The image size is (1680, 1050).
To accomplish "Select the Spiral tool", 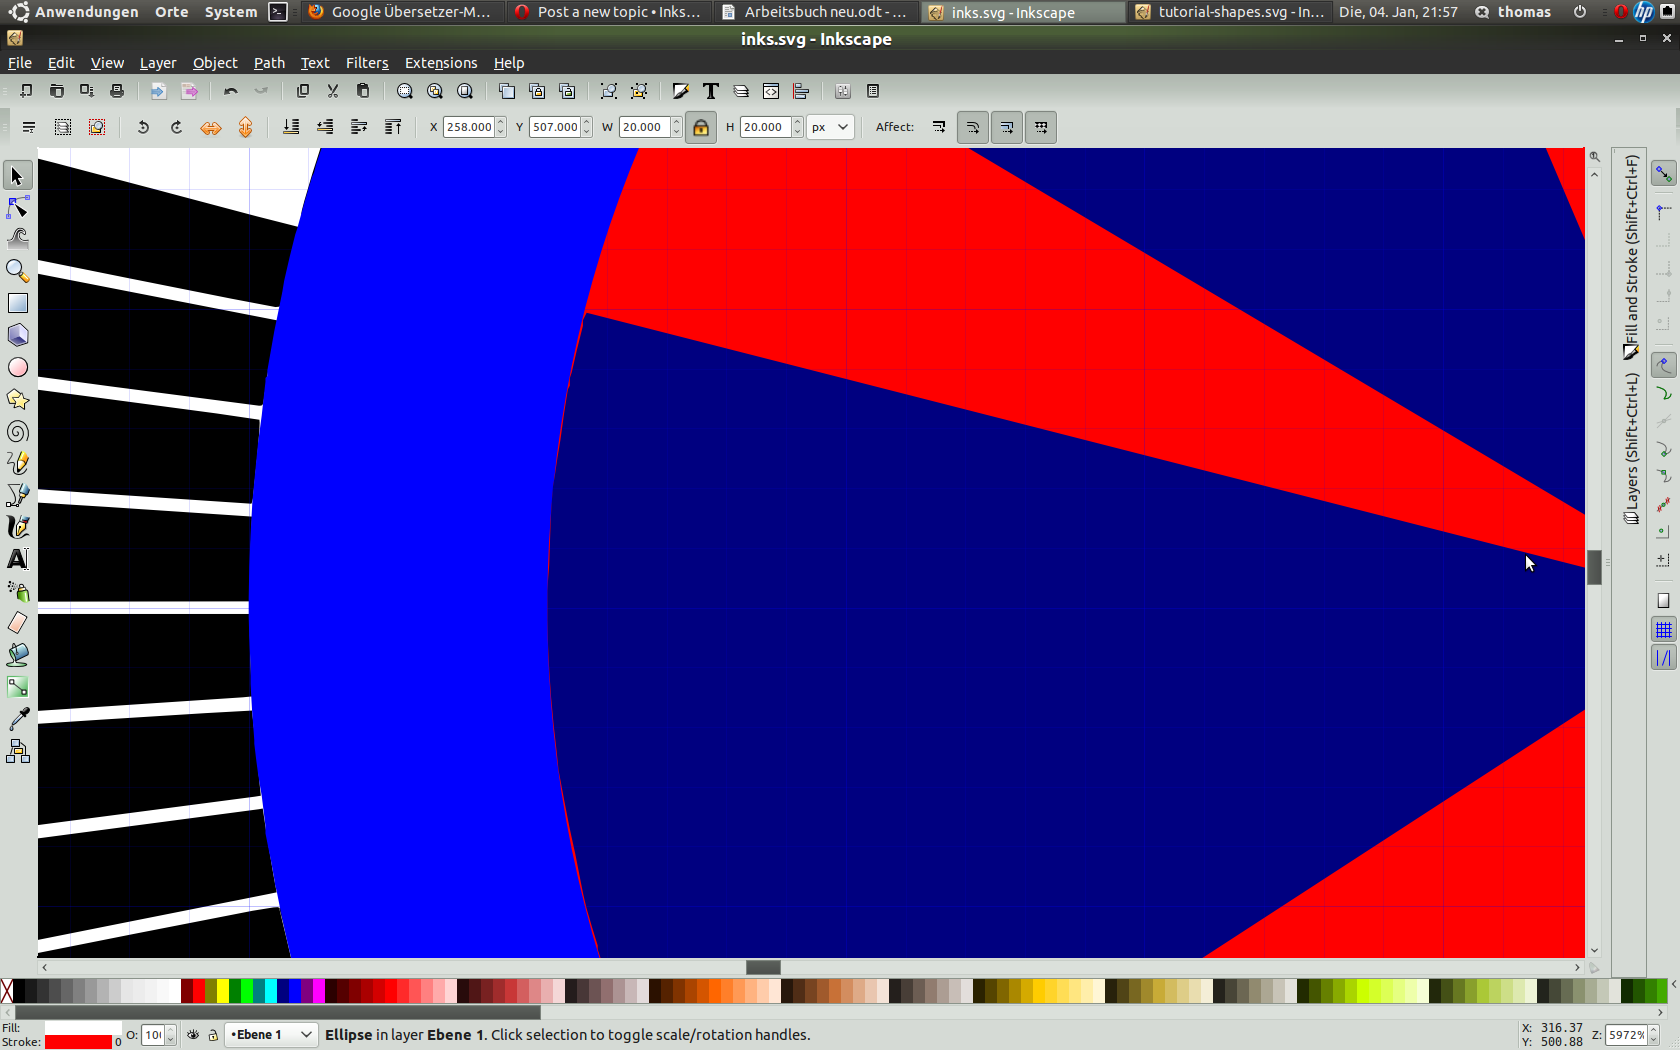I will 18,432.
